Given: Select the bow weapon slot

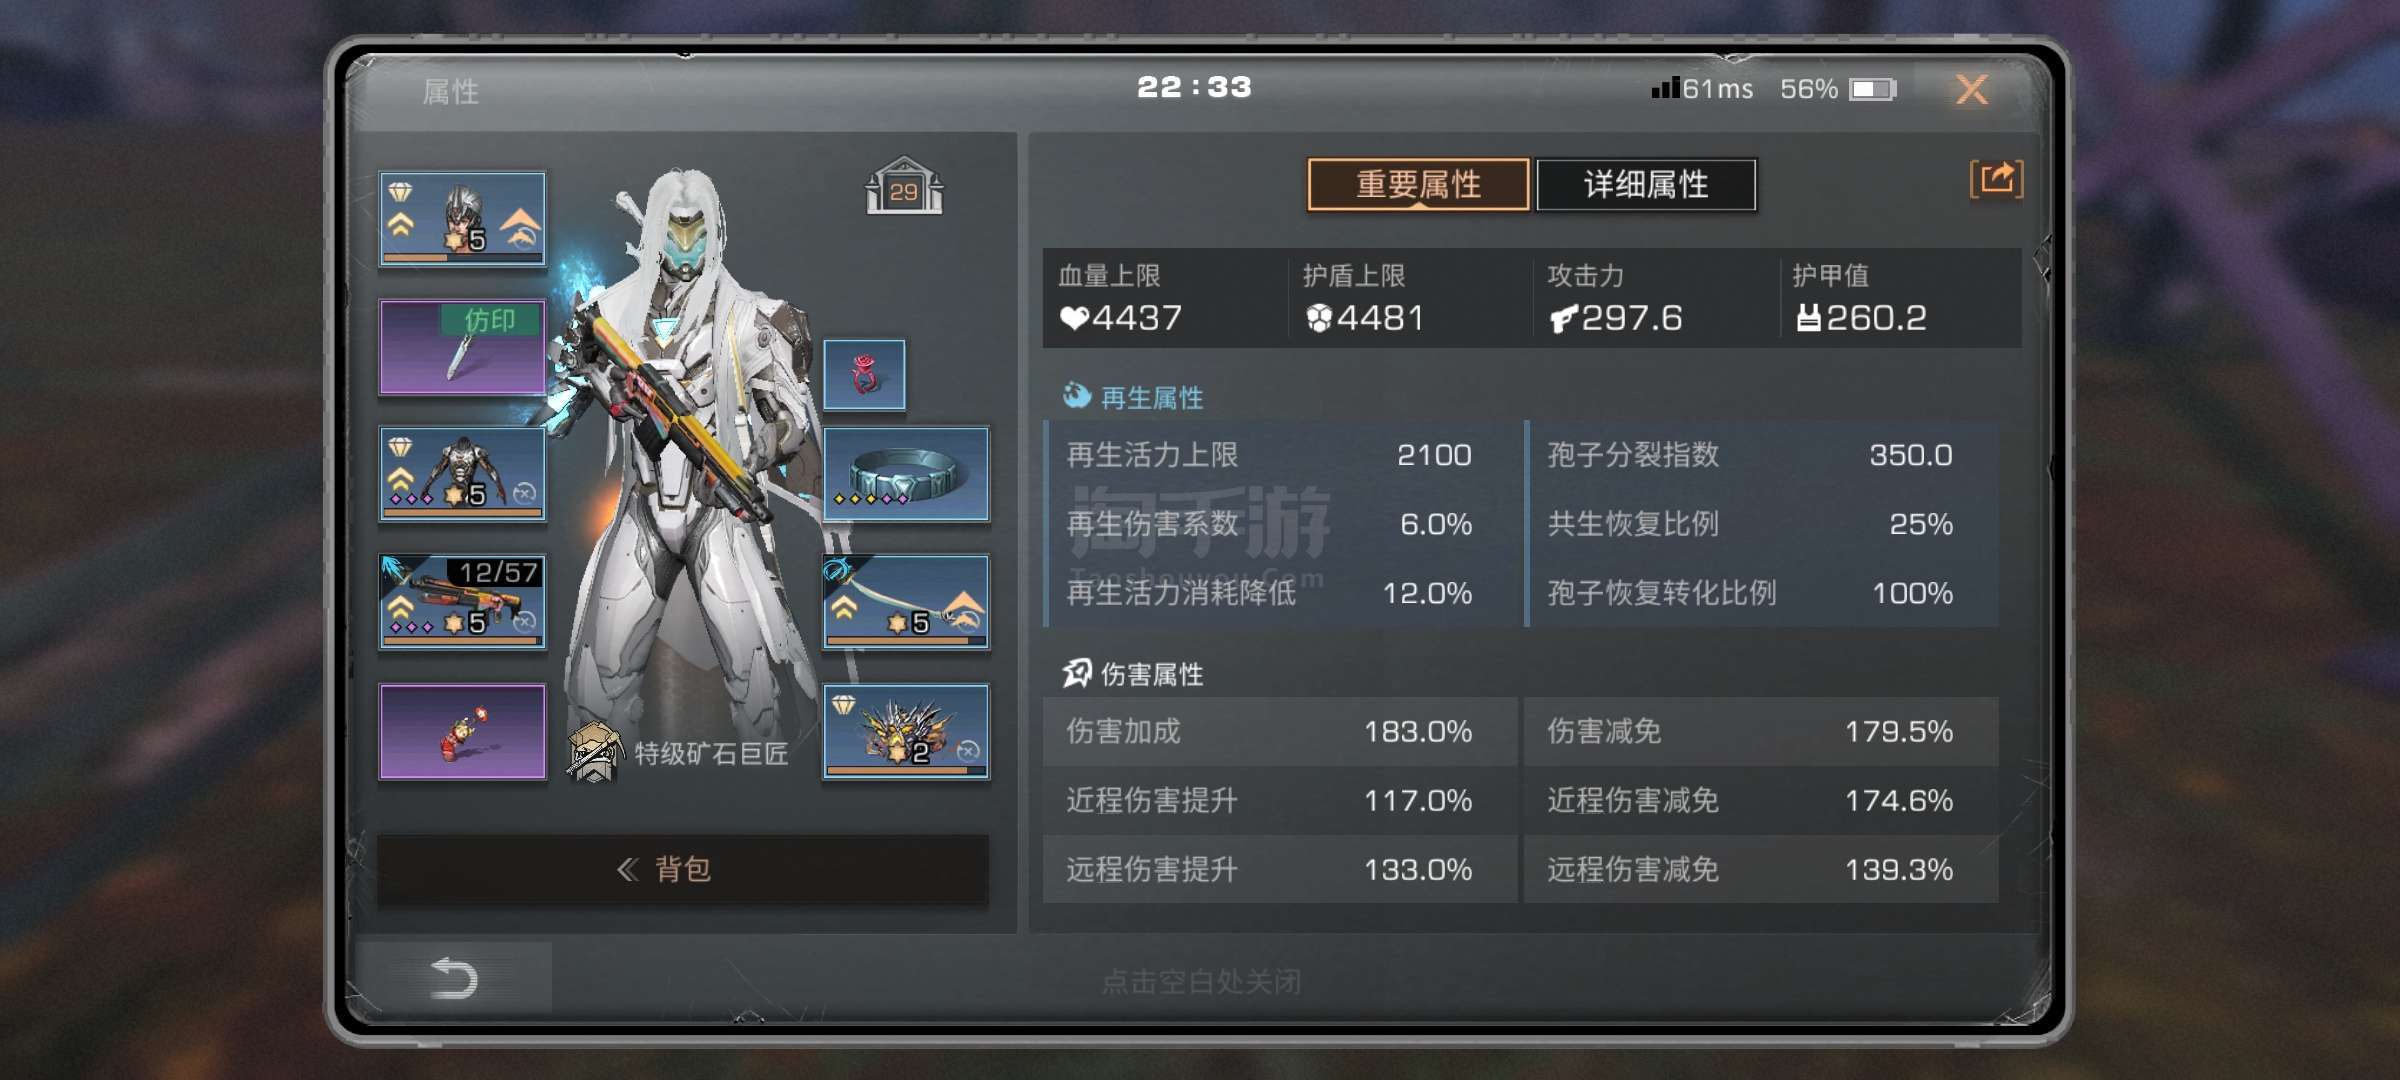Looking at the screenshot, I should coord(906,602).
